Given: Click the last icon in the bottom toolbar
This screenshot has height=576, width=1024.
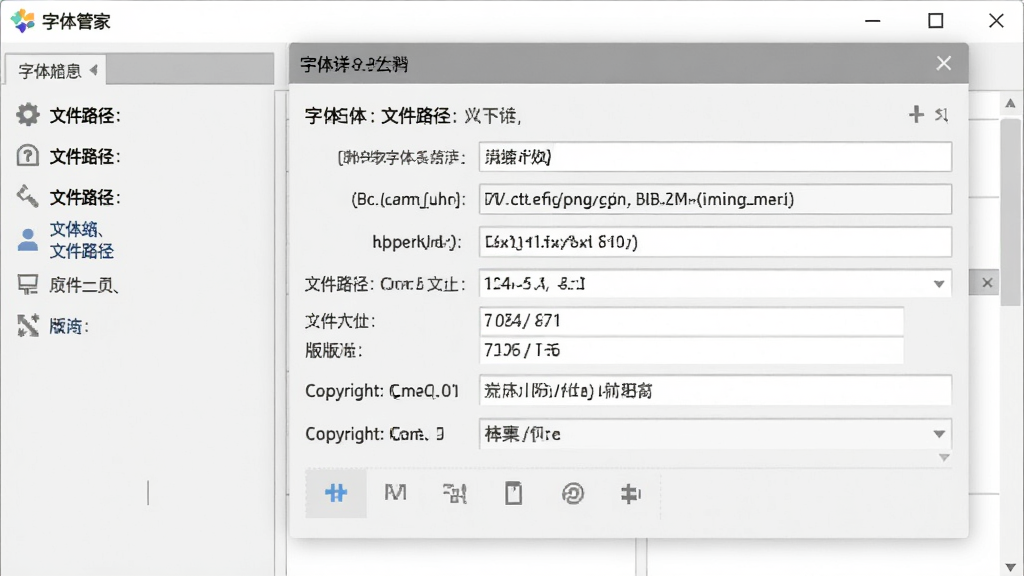Looking at the screenshot, I should 631,494.
